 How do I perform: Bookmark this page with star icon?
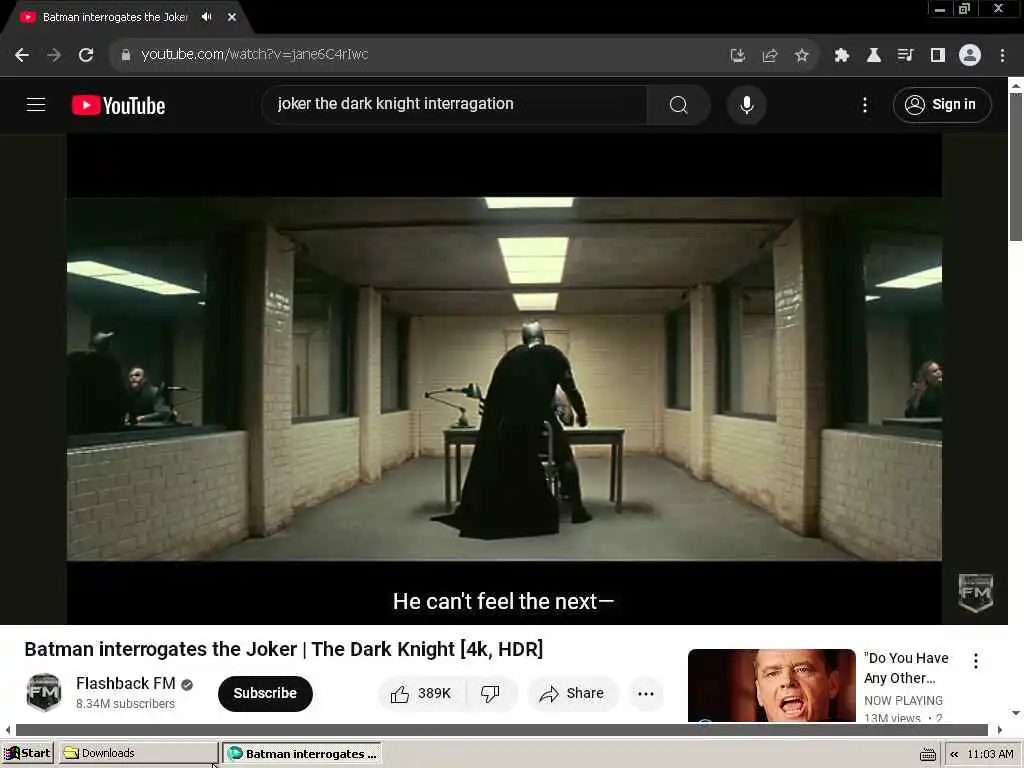801,56
